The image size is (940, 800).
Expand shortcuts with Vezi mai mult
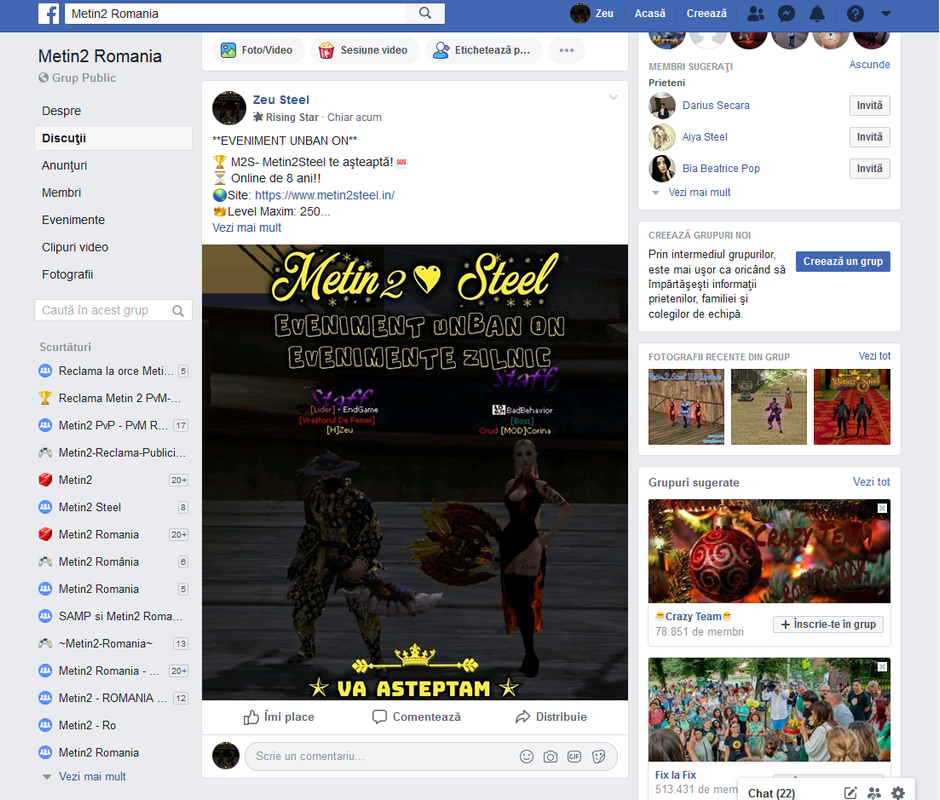(92, 777)
